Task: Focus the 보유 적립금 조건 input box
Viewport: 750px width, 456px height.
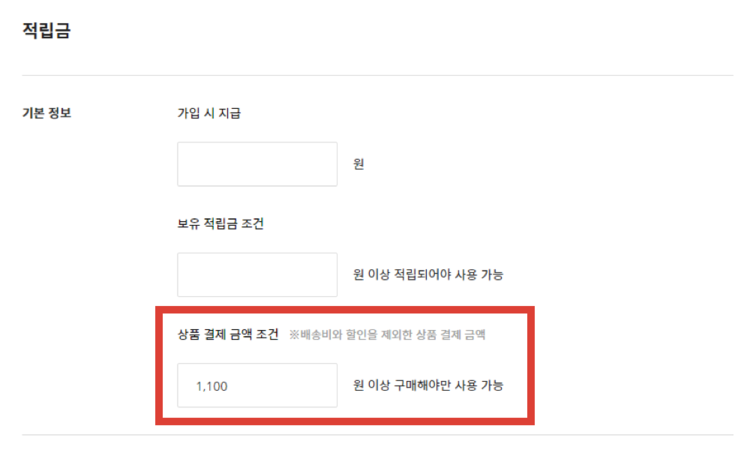Action: pos(257,275)
